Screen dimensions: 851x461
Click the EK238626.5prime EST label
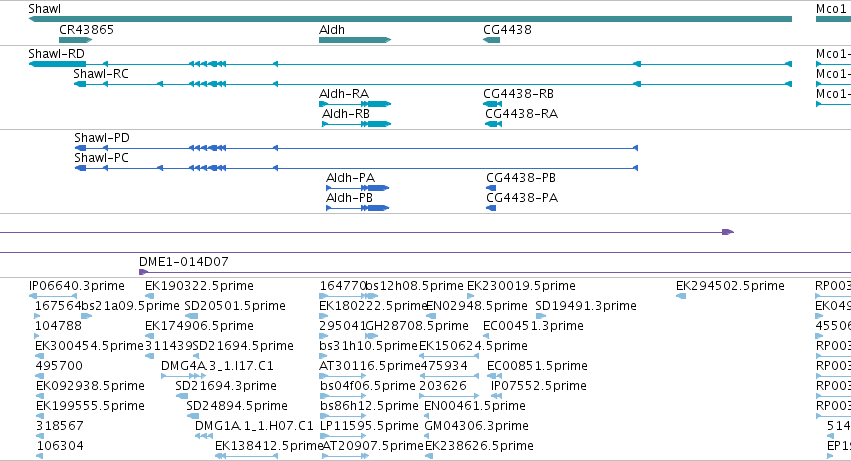click(479, 446)
